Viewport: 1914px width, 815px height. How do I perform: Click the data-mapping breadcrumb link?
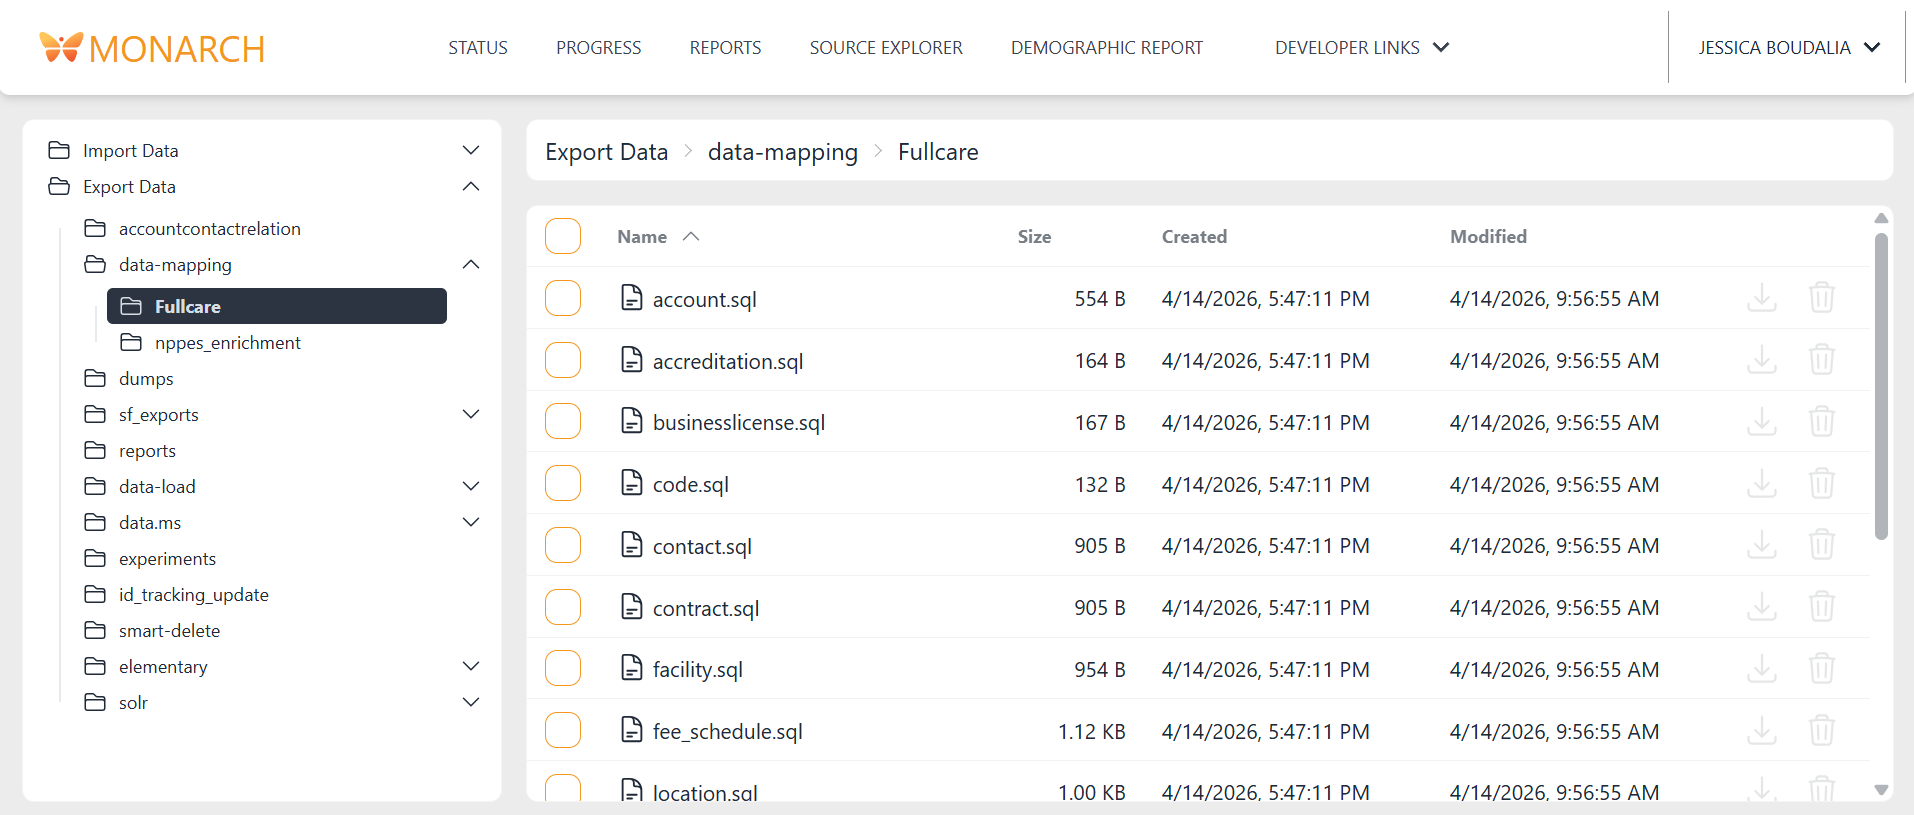coord(783,152)
